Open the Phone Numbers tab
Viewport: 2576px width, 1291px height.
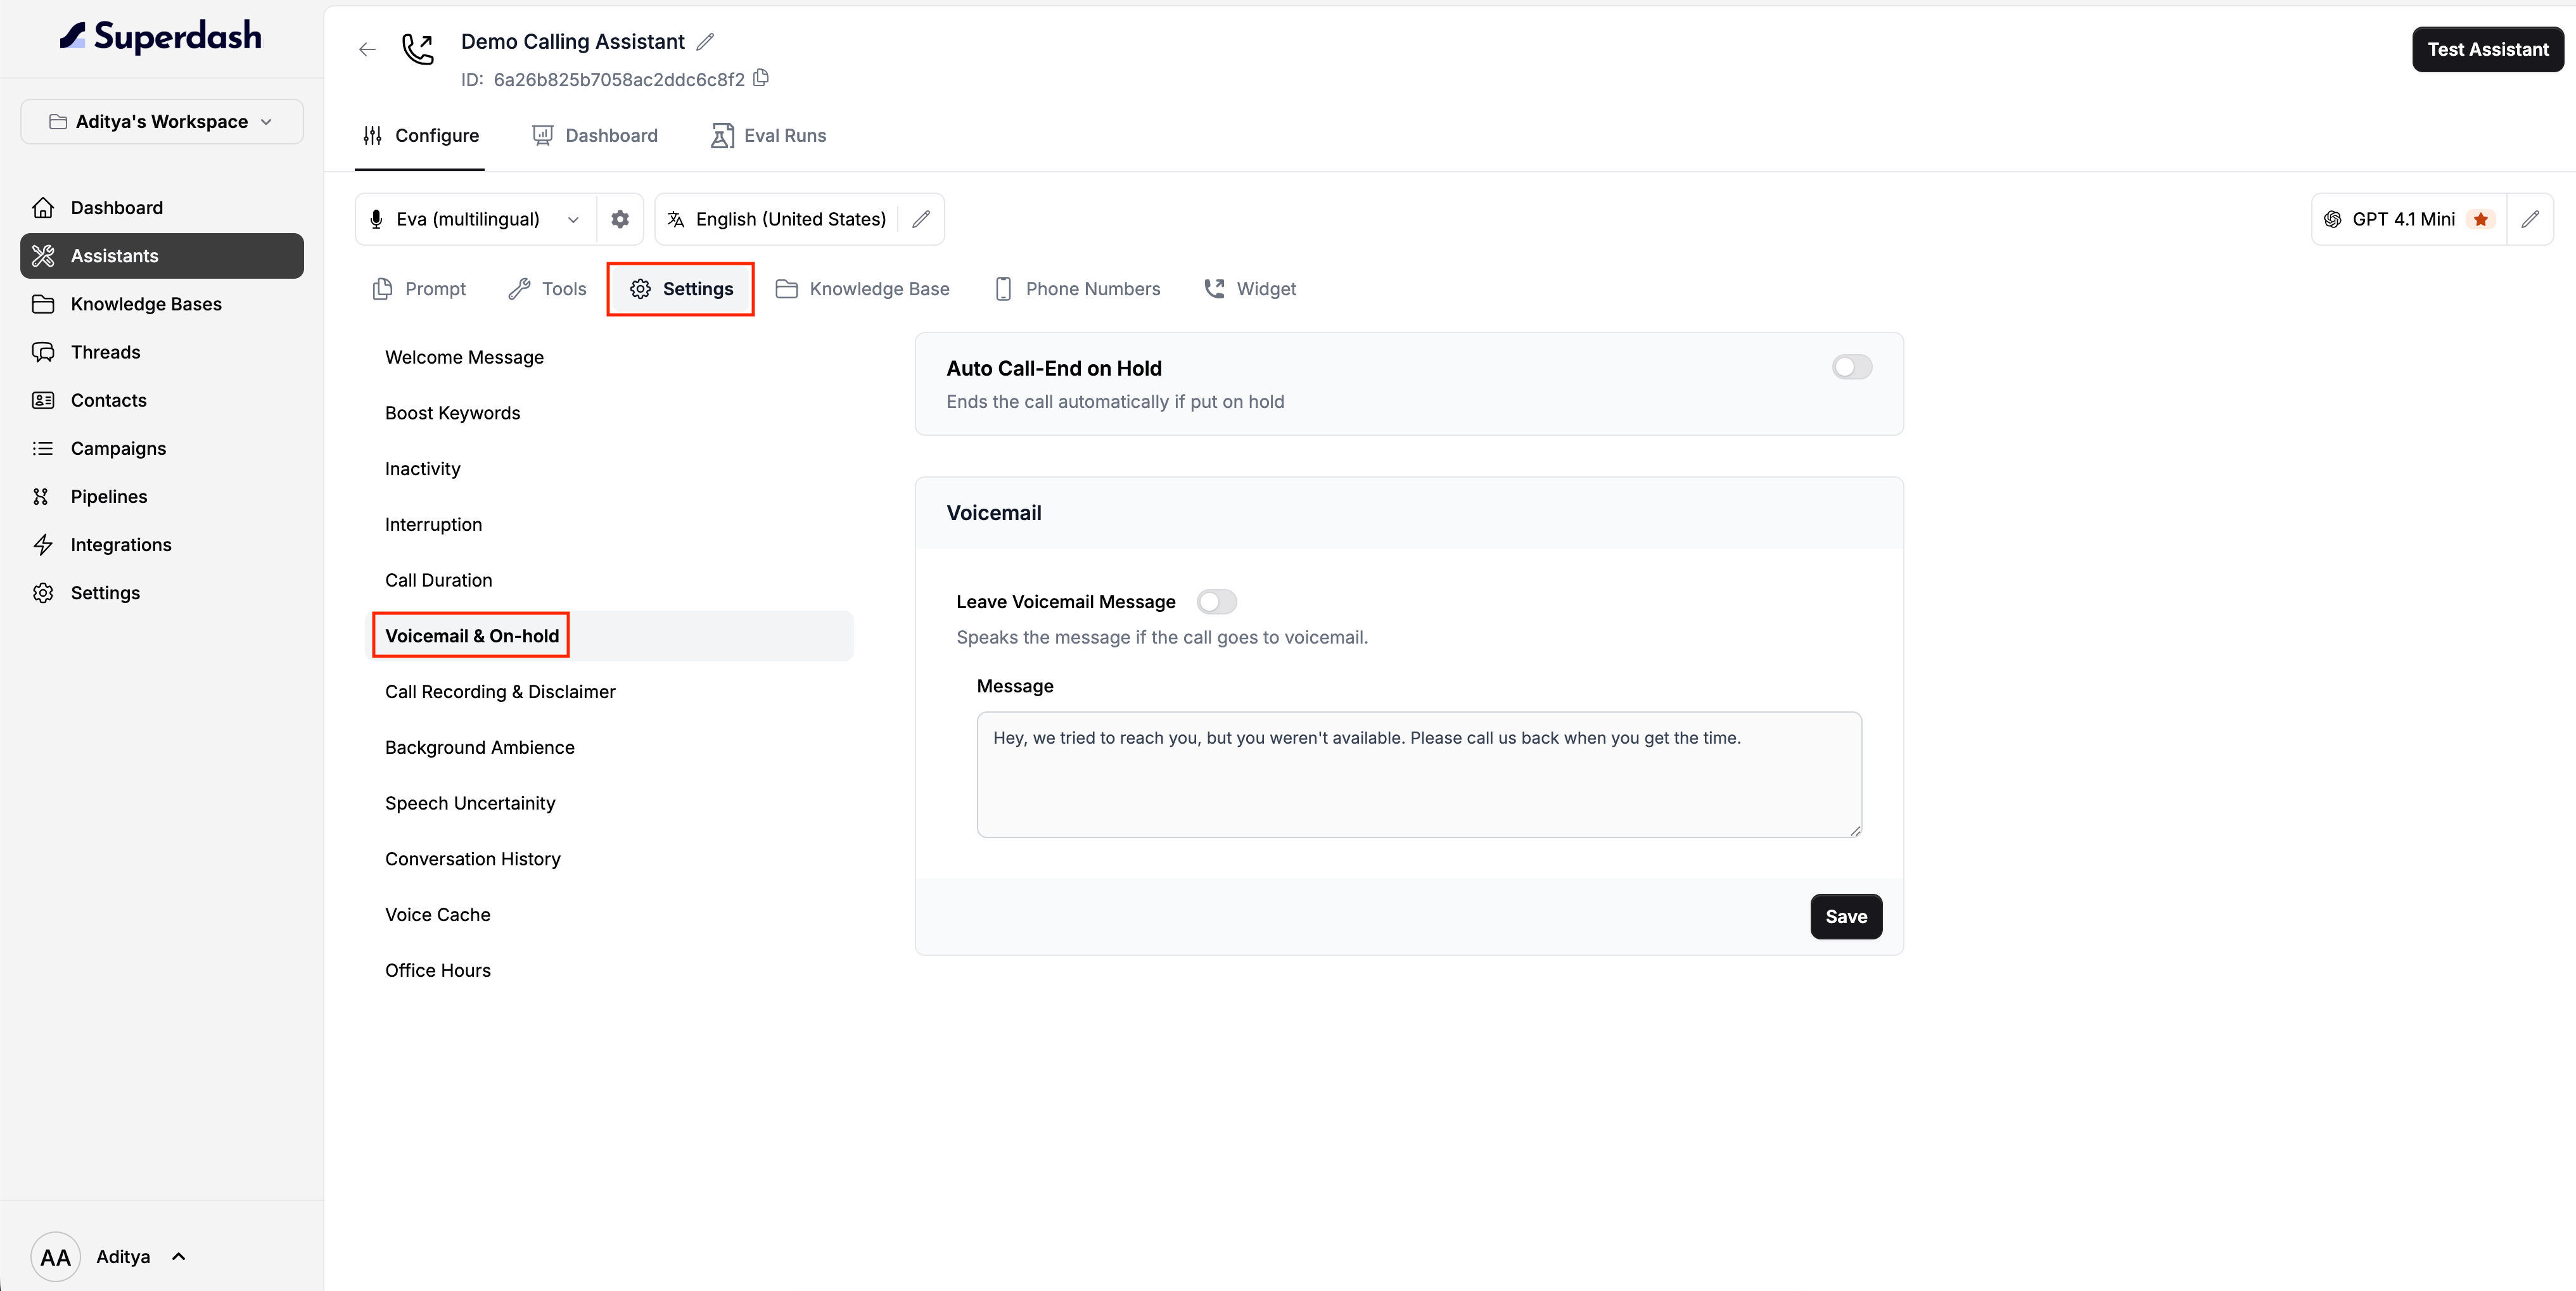(x=1077, y=289)
